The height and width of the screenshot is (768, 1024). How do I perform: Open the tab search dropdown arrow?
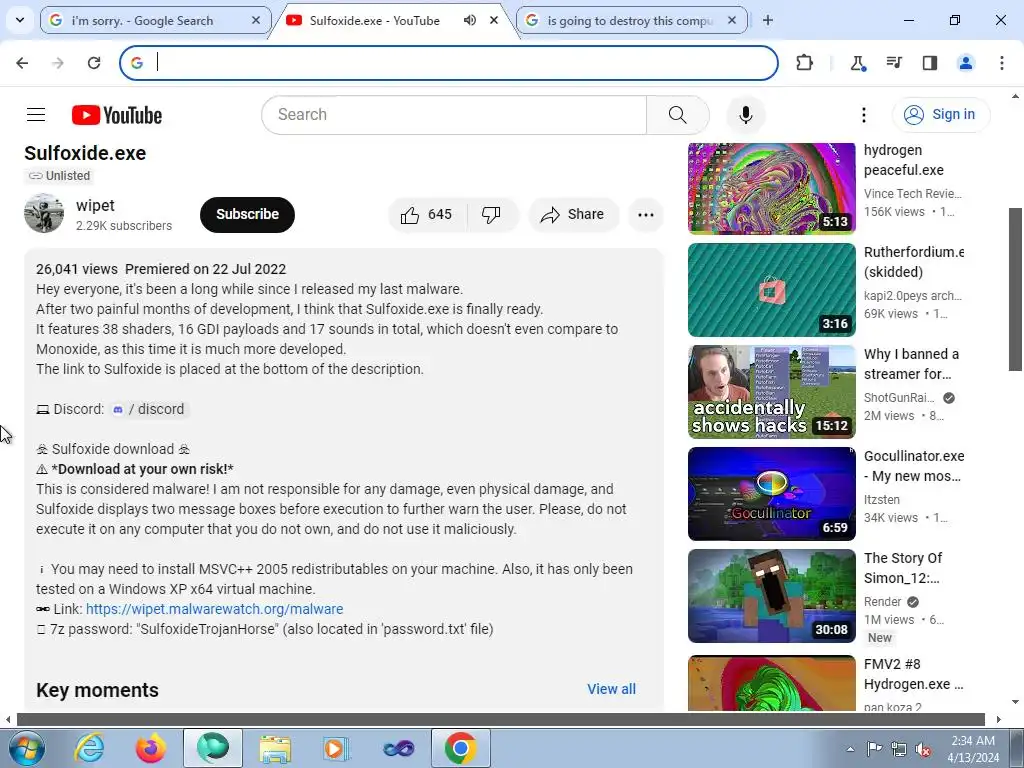pos(20,20)
